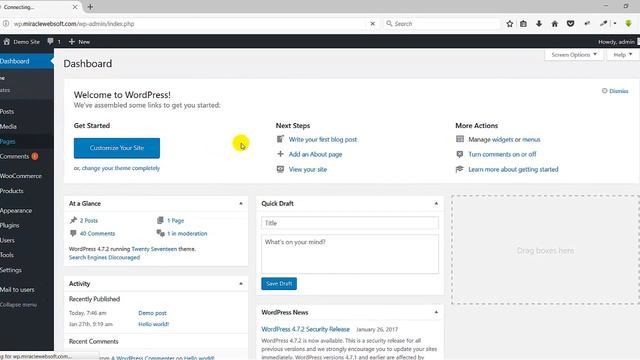Open the menus link in More Actions
The image size is (640, 360).
(x=531, y=140)
